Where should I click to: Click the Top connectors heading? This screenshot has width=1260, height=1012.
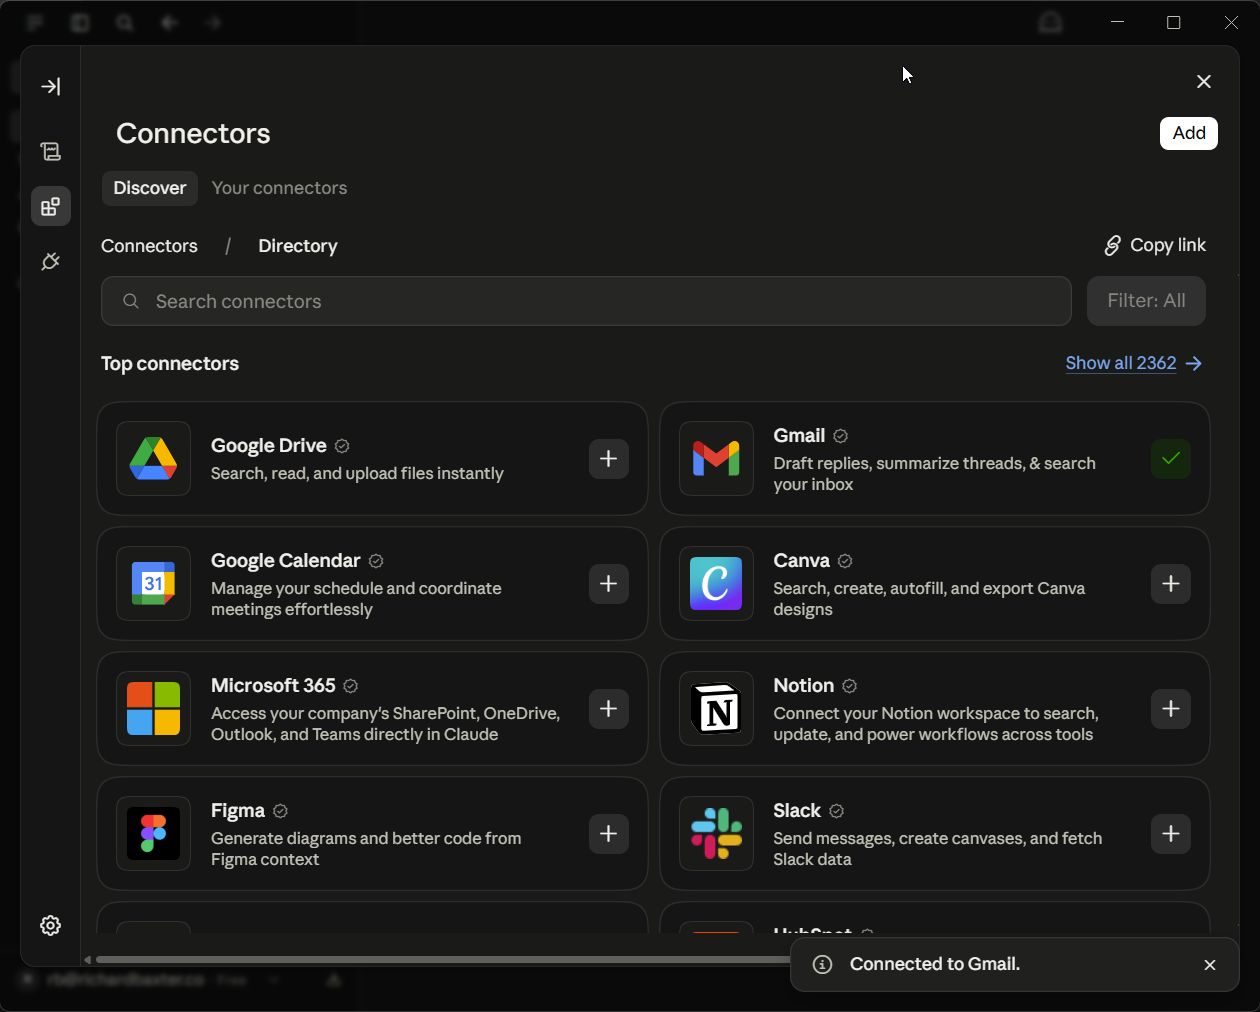170,364
